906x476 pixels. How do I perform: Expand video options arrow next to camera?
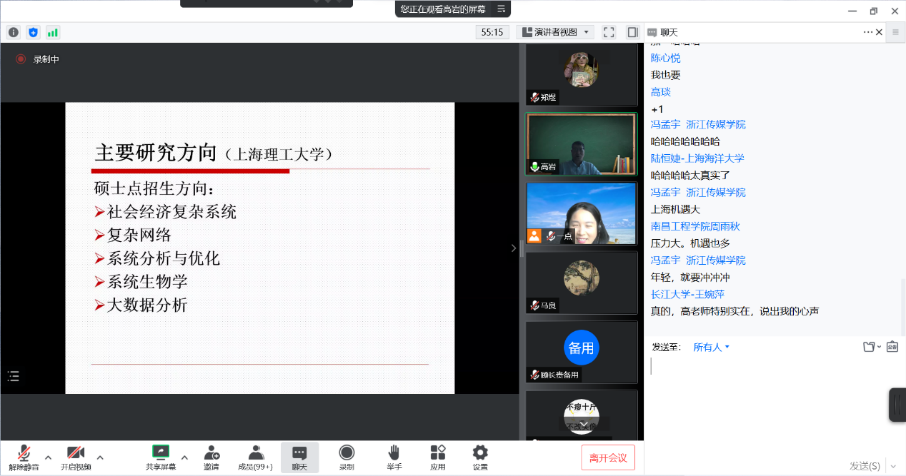coord(100,457)
